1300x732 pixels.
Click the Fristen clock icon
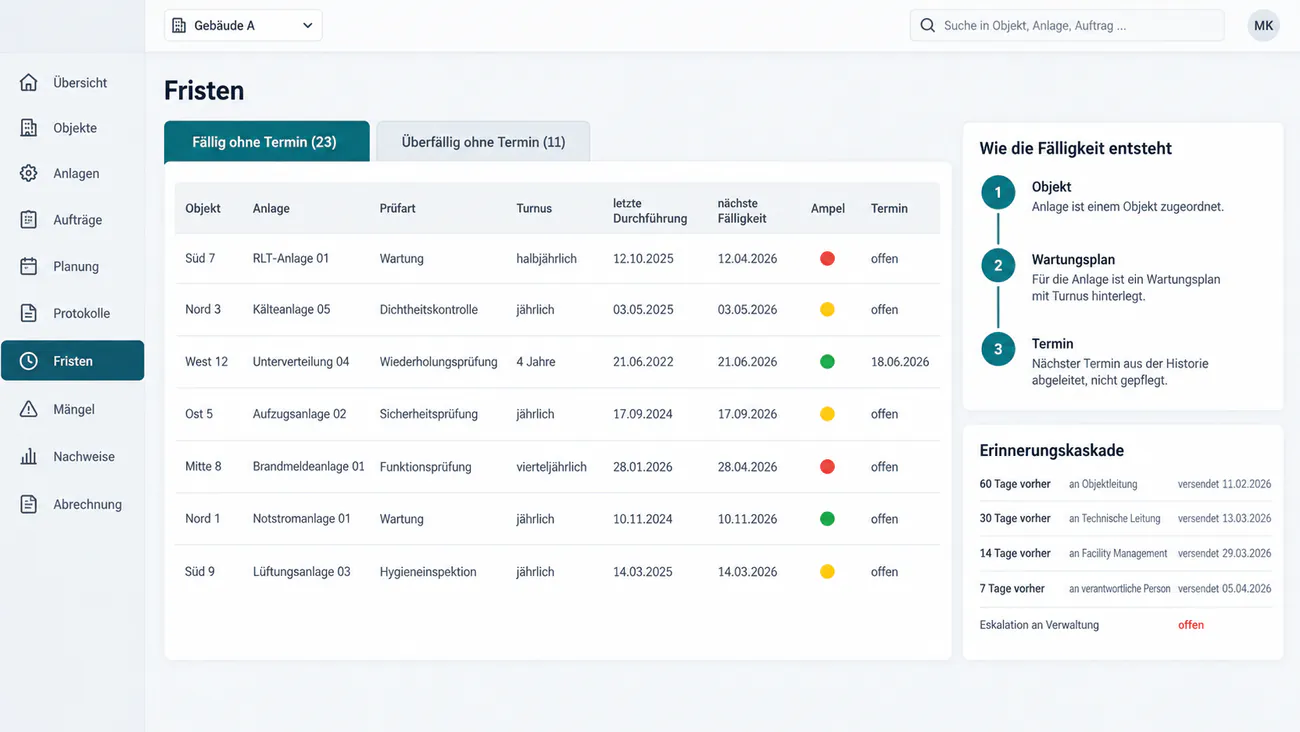tap(29, 361)
